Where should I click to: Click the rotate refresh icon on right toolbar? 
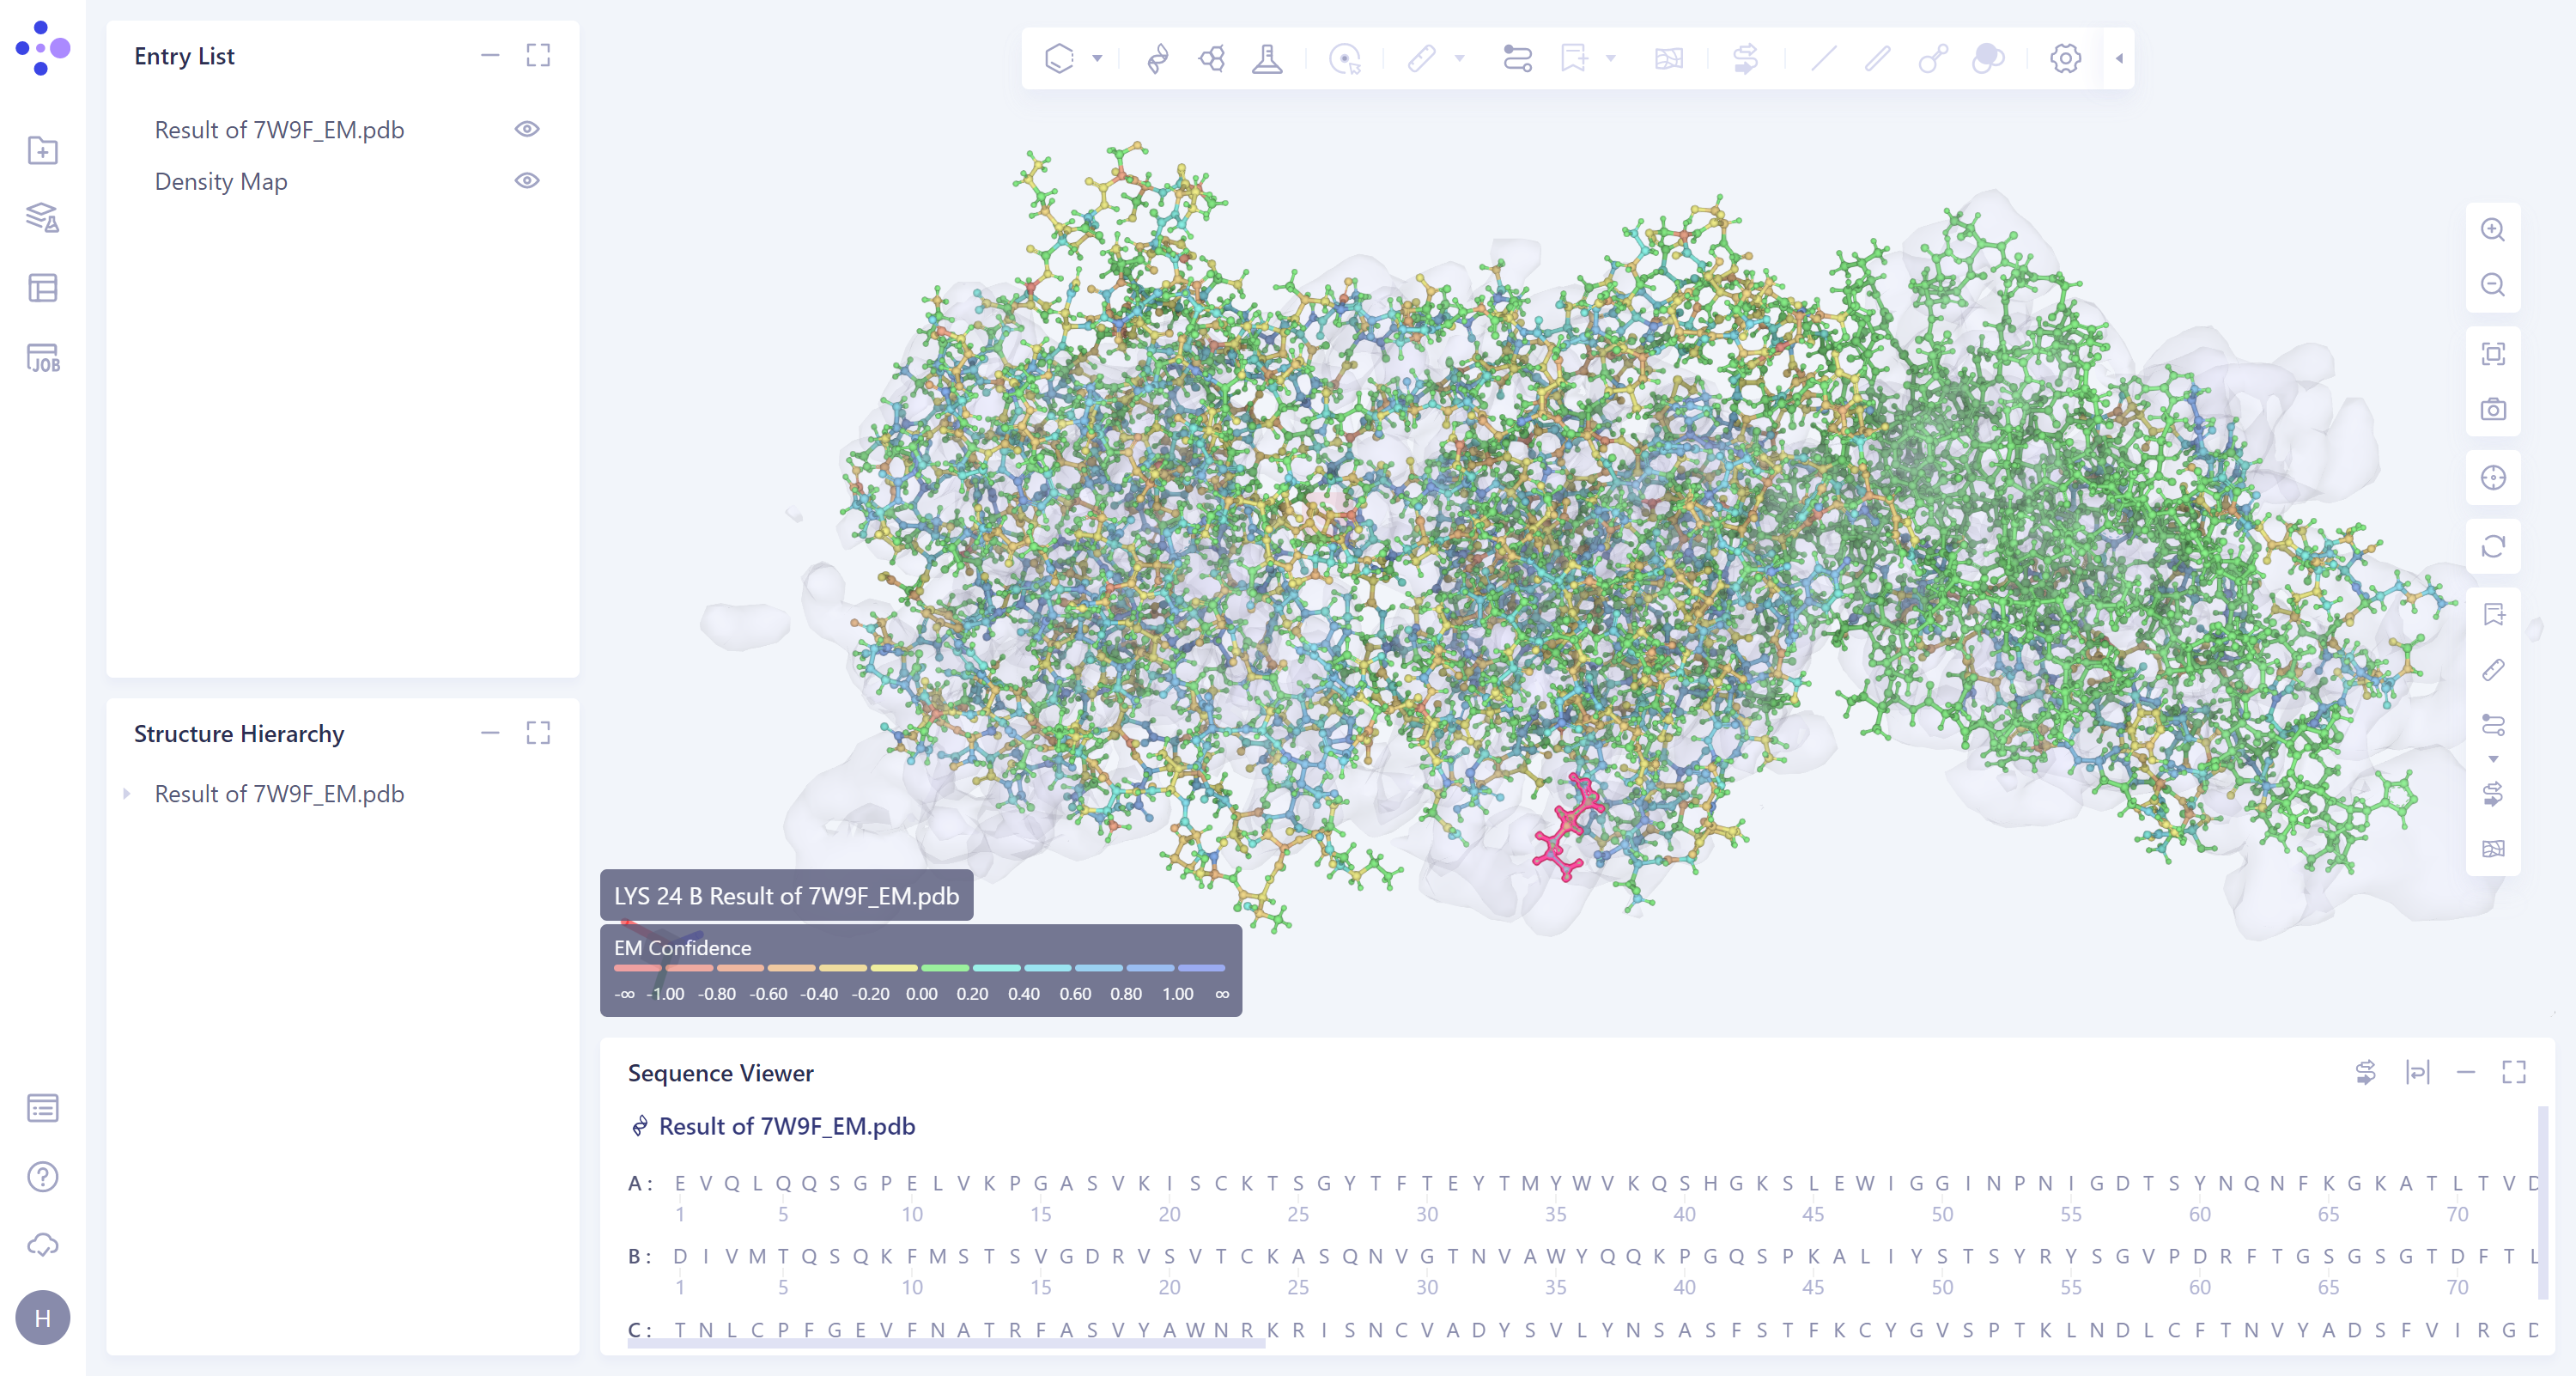2493,546
